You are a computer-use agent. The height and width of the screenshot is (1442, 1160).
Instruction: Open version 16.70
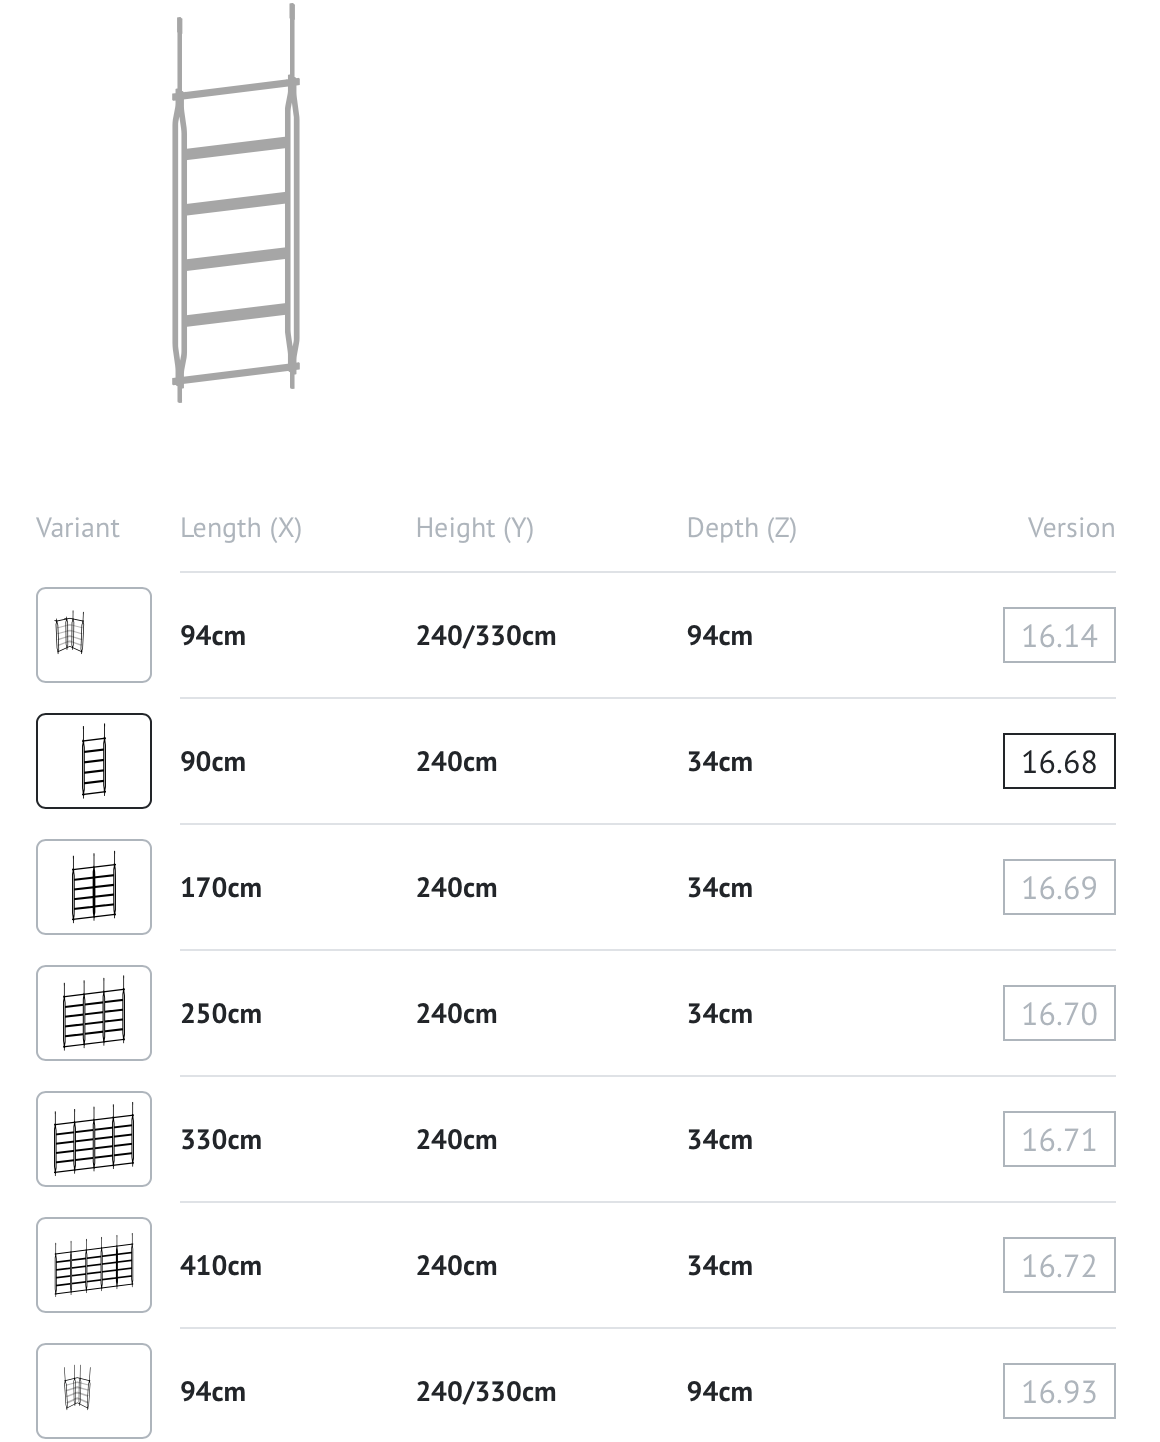point(1059,1013)
